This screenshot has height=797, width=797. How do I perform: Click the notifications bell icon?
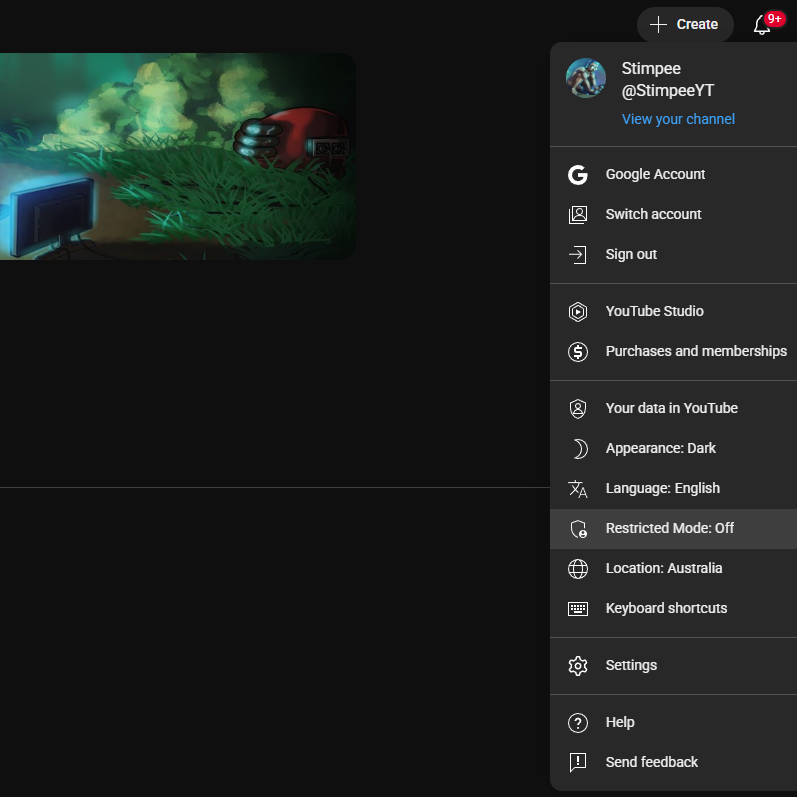(762, 24)
